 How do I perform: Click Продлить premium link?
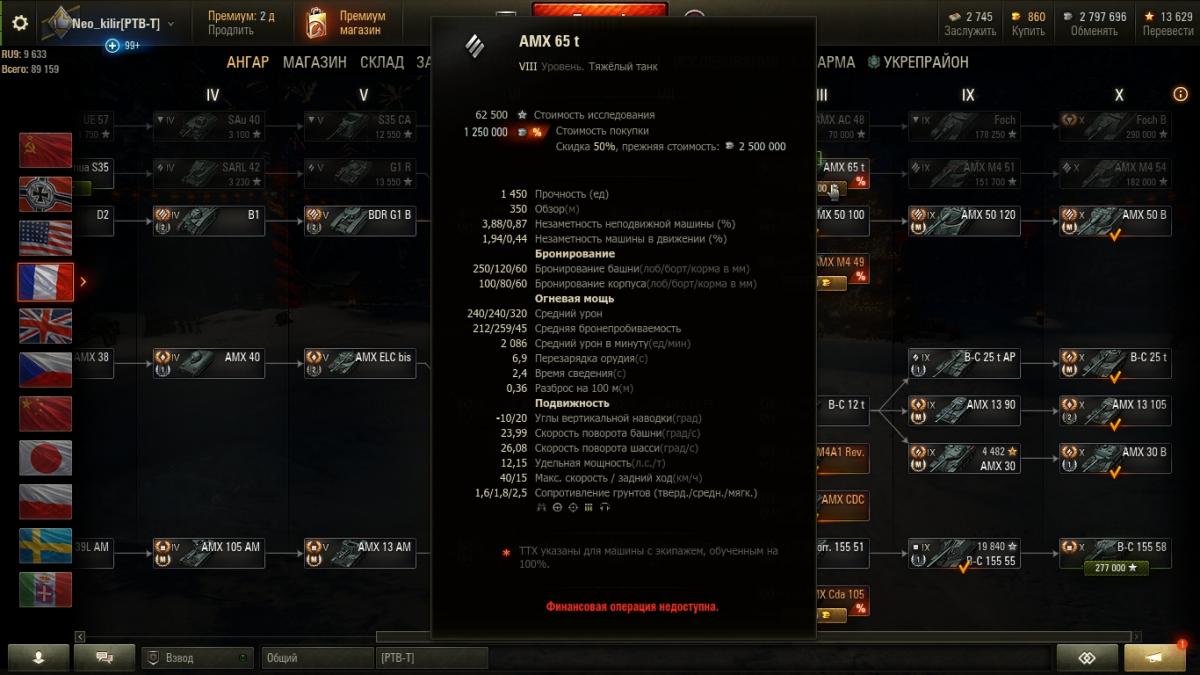tap(230, 31)
